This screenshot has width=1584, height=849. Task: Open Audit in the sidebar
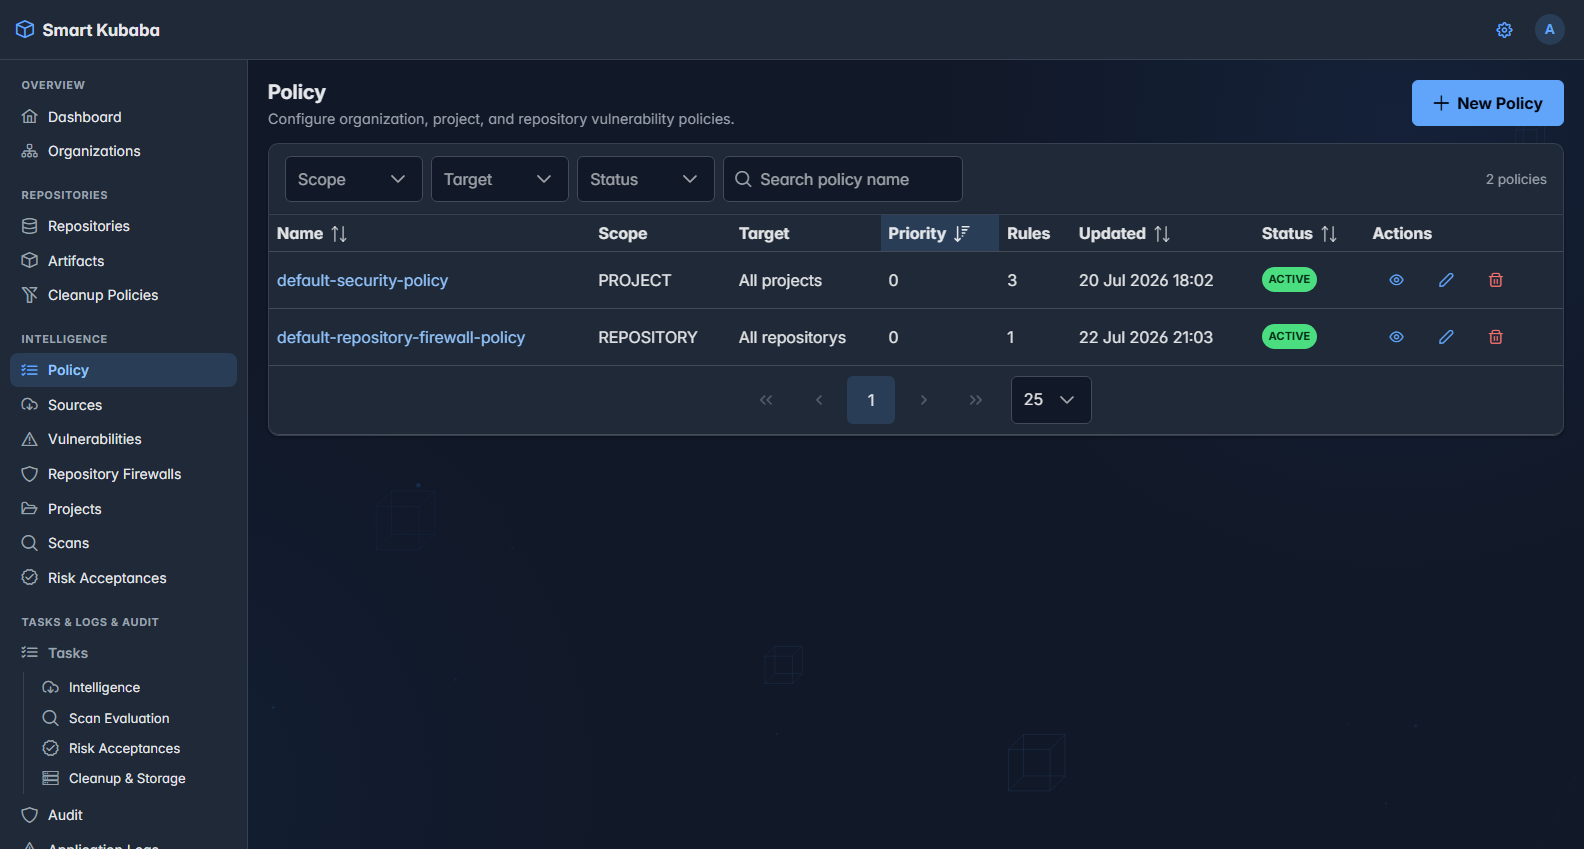click(x=124, y=815)
